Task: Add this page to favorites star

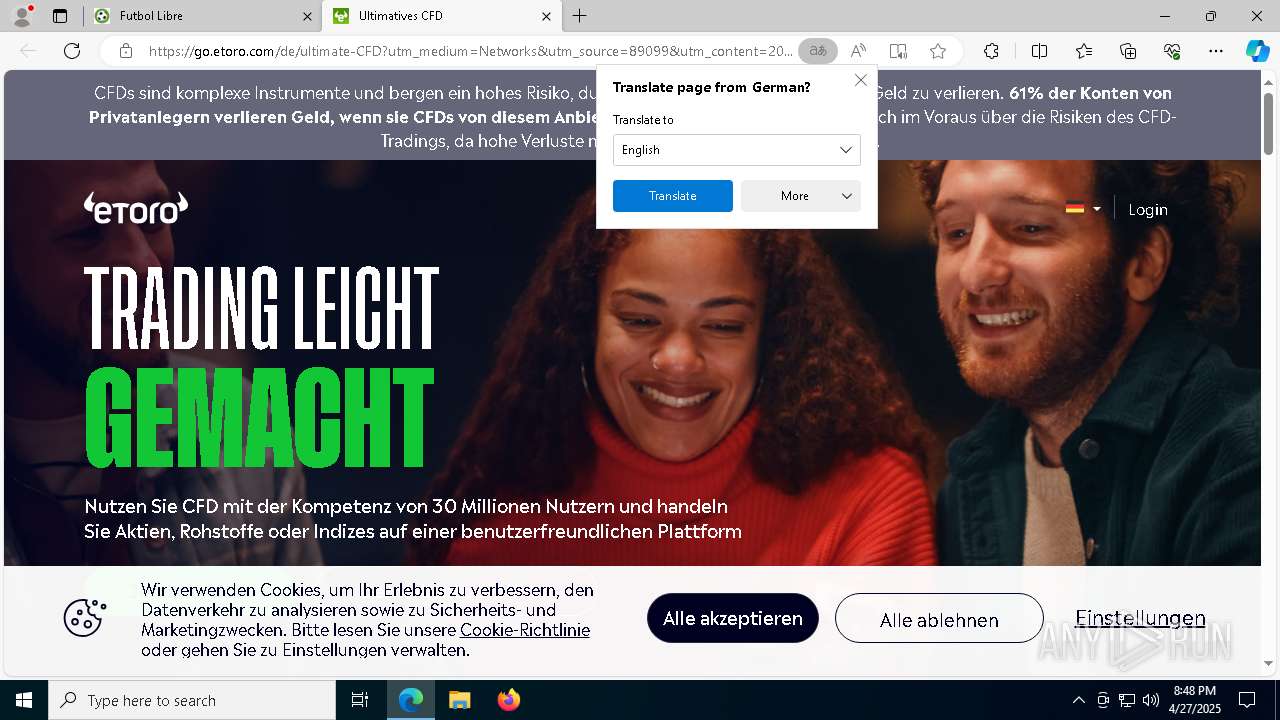Action: click(x=937, y=51)
